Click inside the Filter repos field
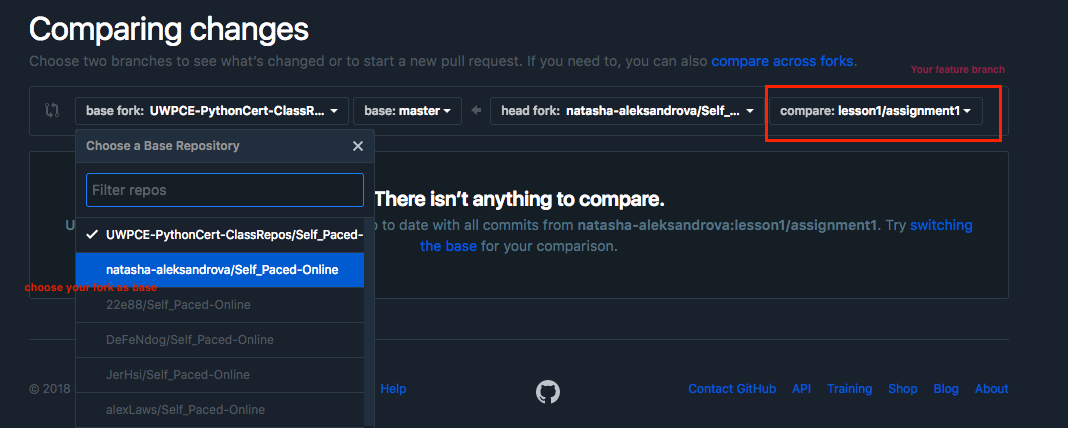The image size is (1068, 428). 224,190
